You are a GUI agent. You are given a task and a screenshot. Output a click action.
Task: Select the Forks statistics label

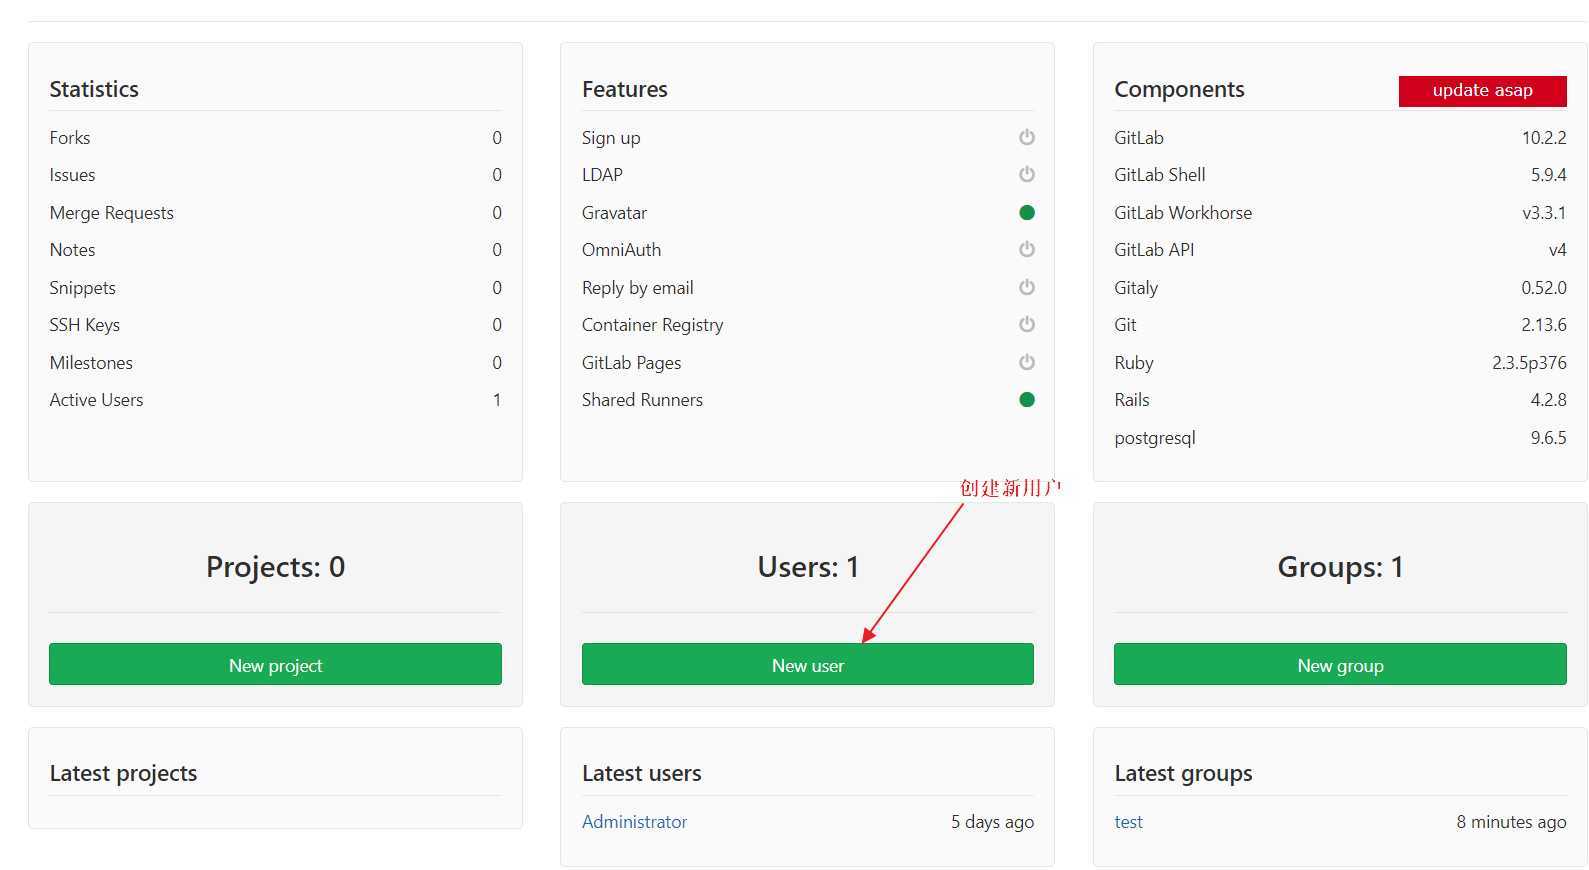point(70,137)
